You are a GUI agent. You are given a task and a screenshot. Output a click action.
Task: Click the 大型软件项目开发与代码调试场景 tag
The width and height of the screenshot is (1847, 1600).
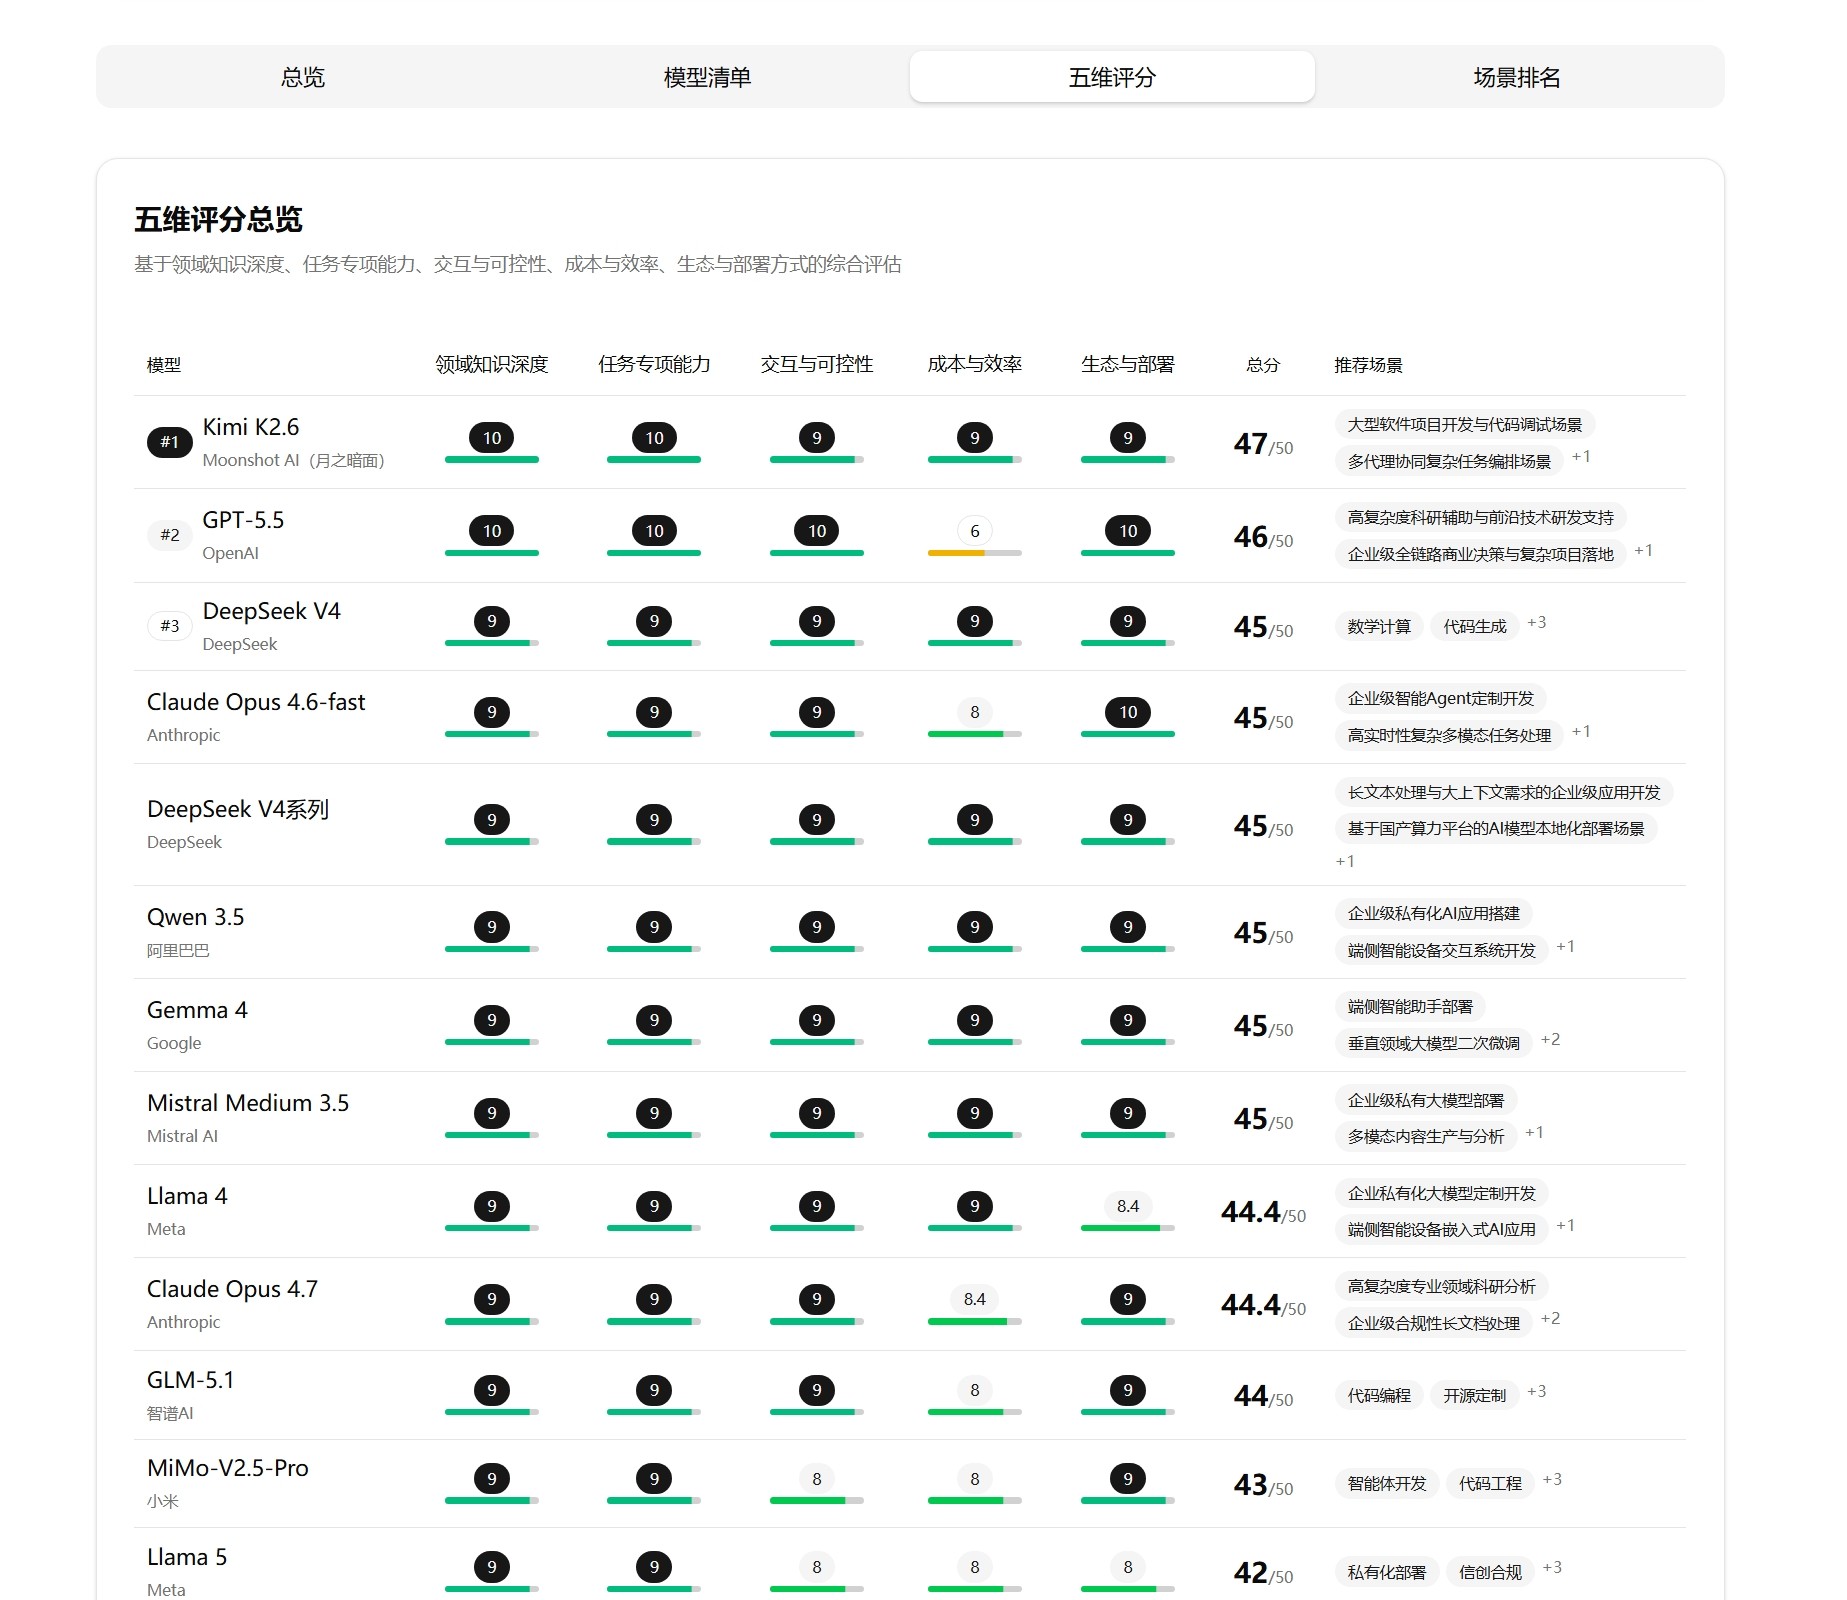pyautogui.click(x=1465, y=424)
